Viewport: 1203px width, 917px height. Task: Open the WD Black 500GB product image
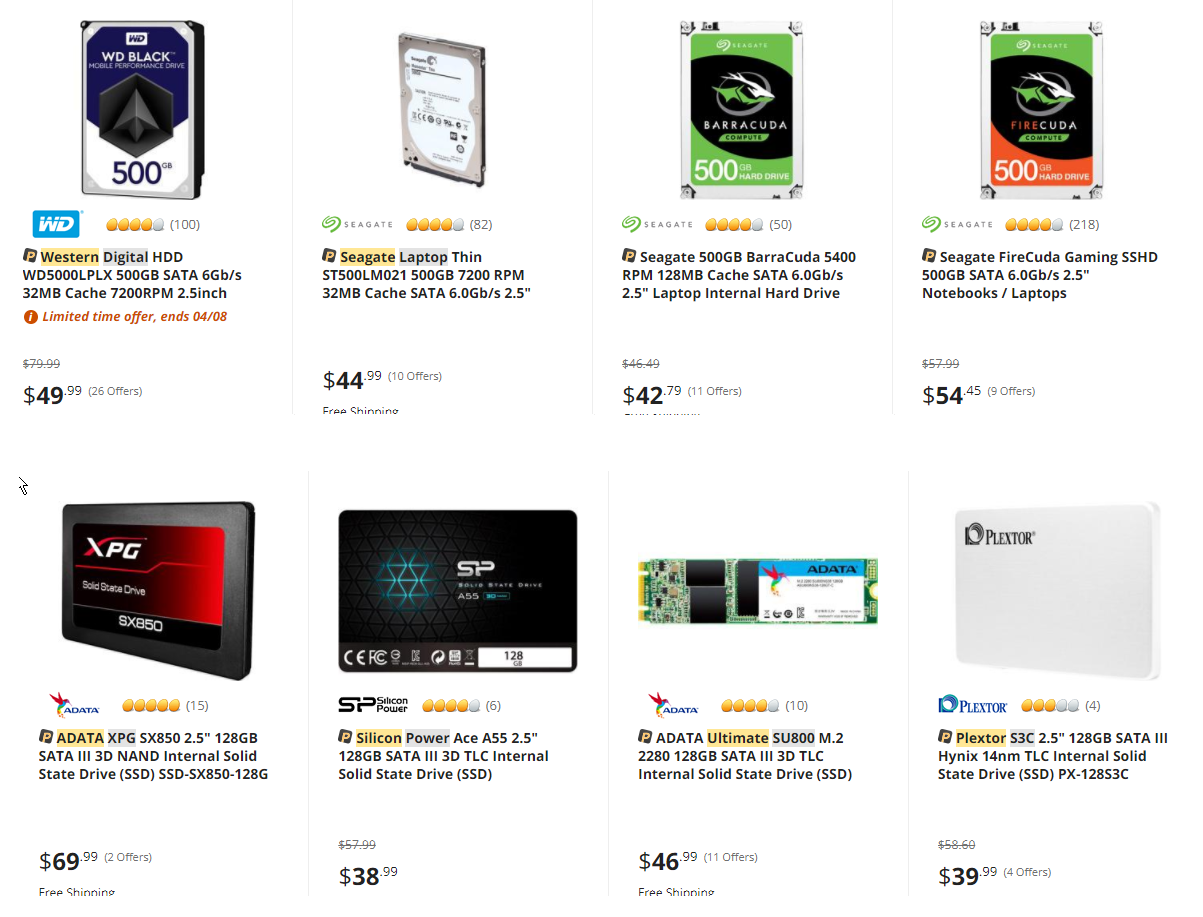[x=143, y=109]
